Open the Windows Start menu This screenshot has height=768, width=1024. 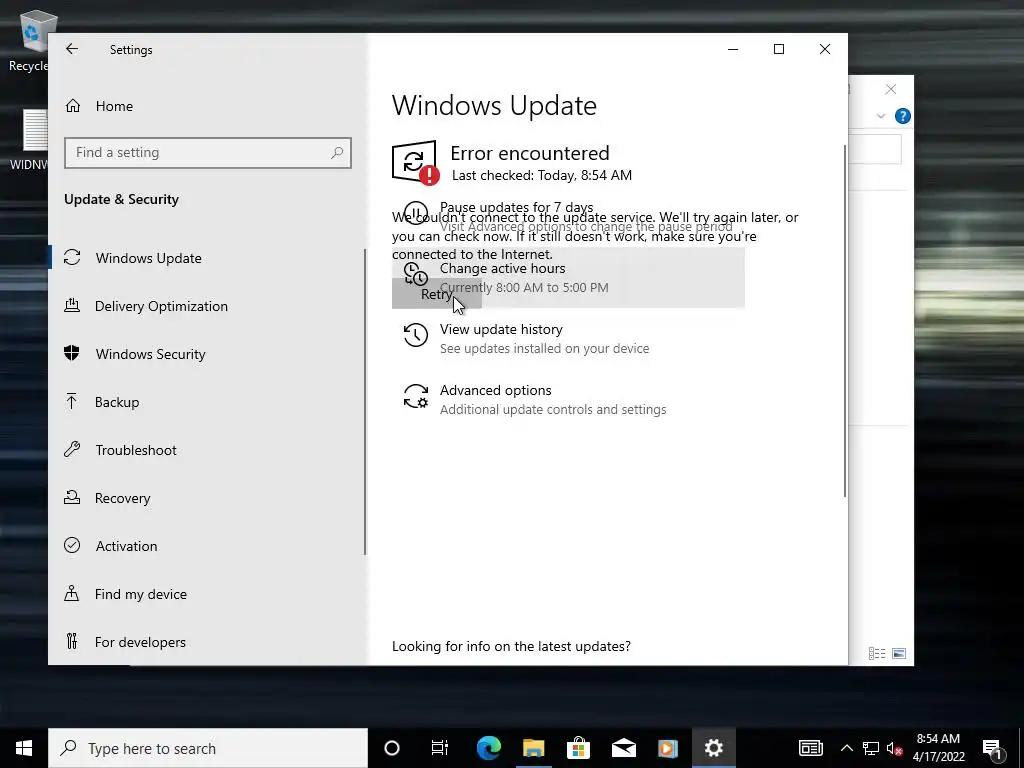click(24, 748)
